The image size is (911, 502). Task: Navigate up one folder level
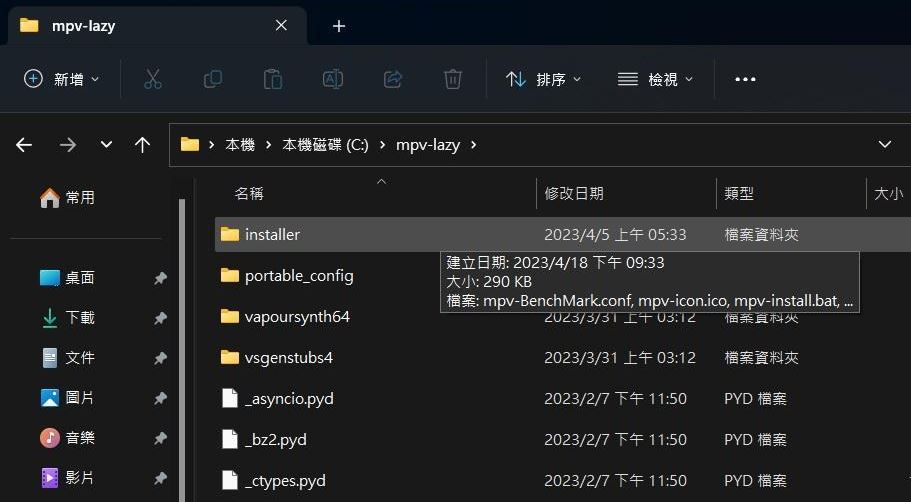pyautogui.click(x=142, y=145)
